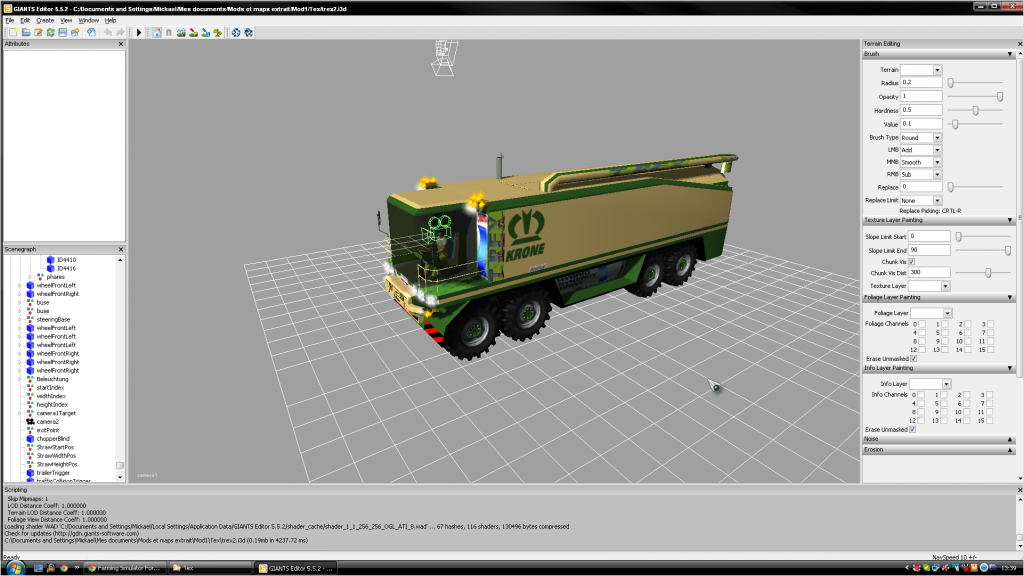Select the steeringBase tree item
1024x576 pixels.
pyautogui.click(x=54, y=320)
